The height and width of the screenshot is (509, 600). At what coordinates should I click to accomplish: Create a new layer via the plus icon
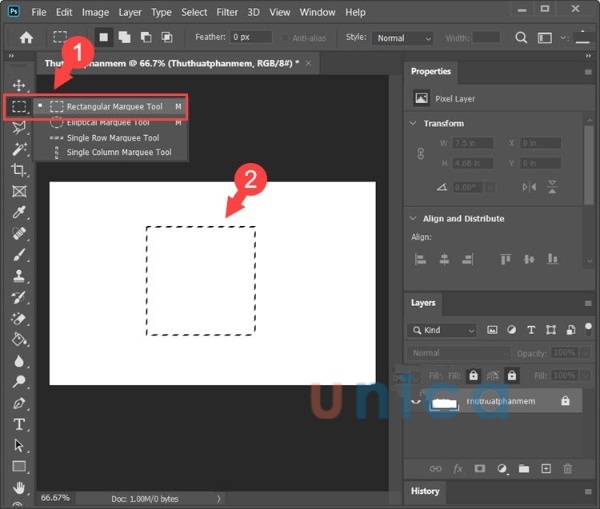(x=546, y=468)
